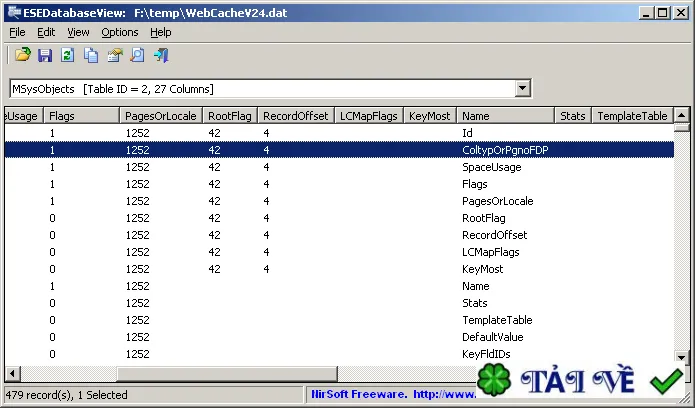Click the Find magnifier toolbar icon
Screen dimensions: 695x408
(x=137, y=55)
